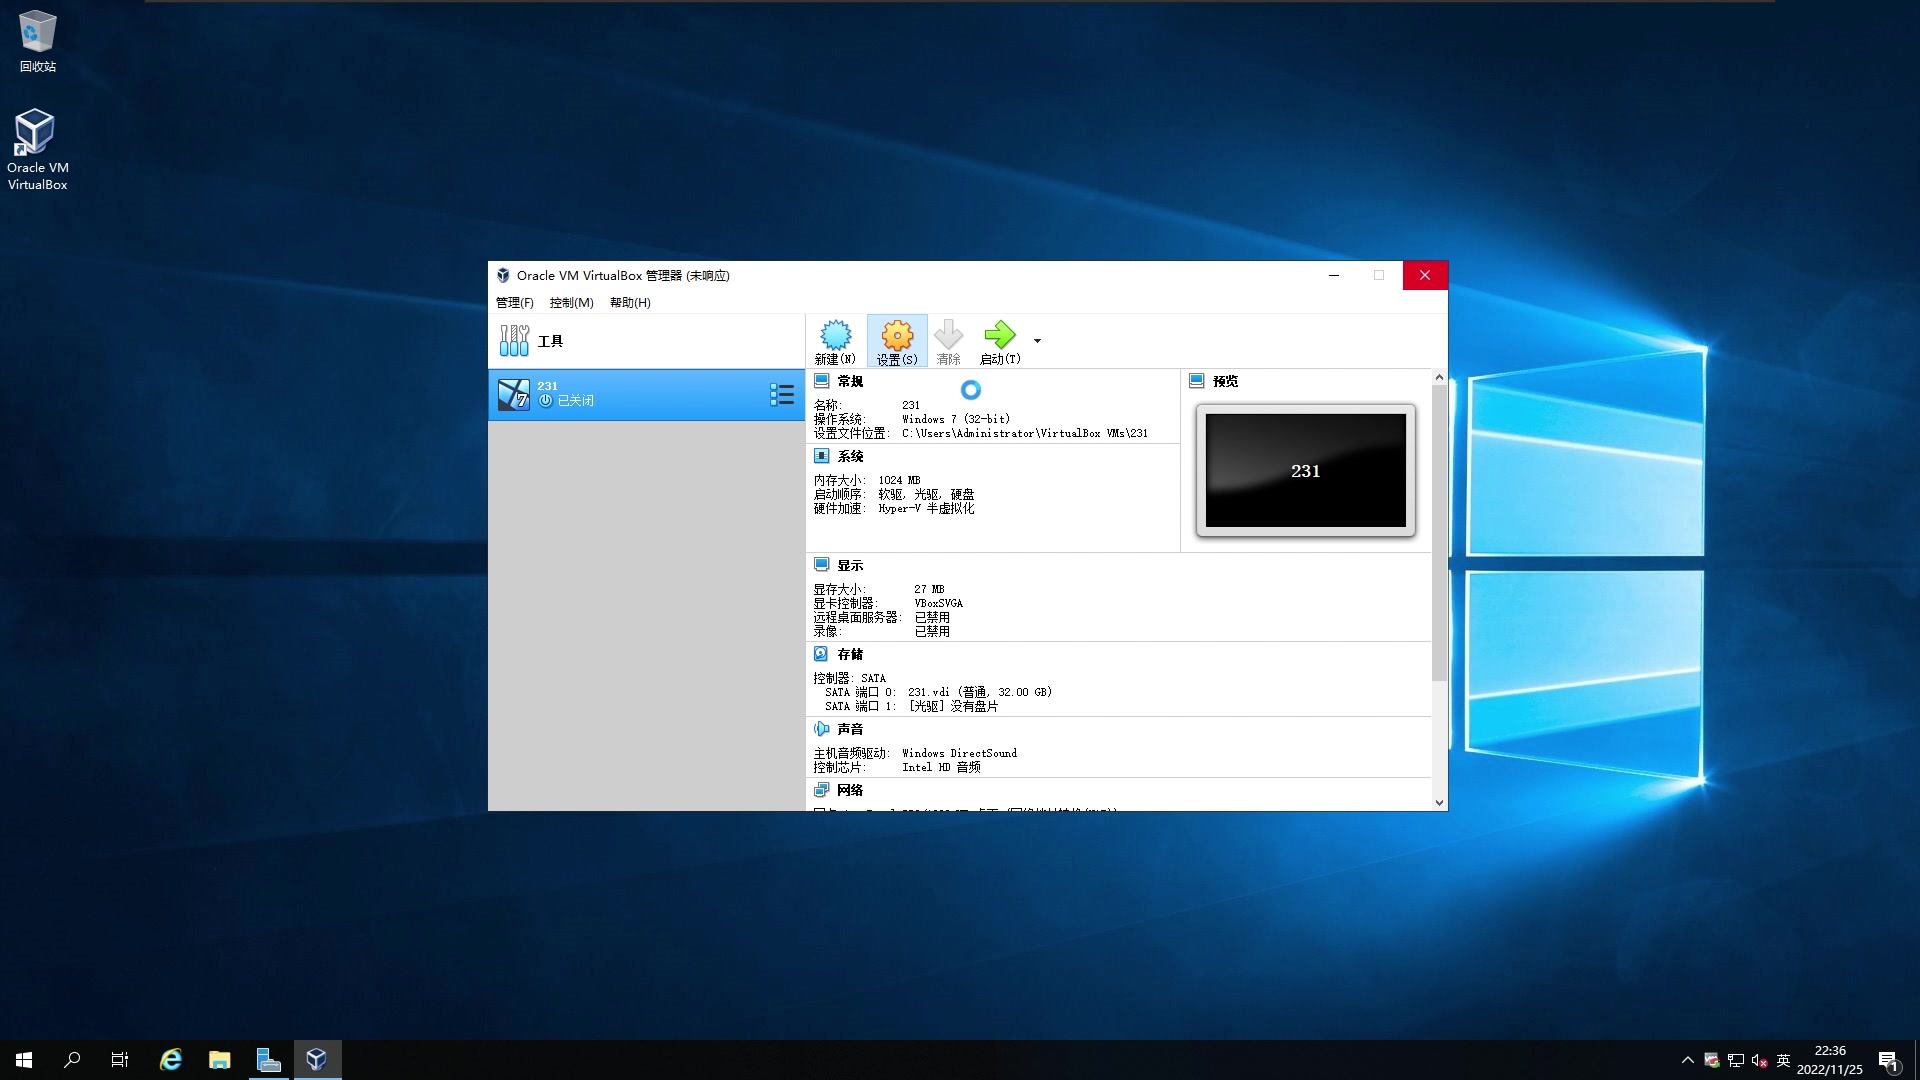Click the Start (启动) green arrow
The width and height of the screenshot is (1920, 1080).
pyautogui.click(x=999, y=336)
